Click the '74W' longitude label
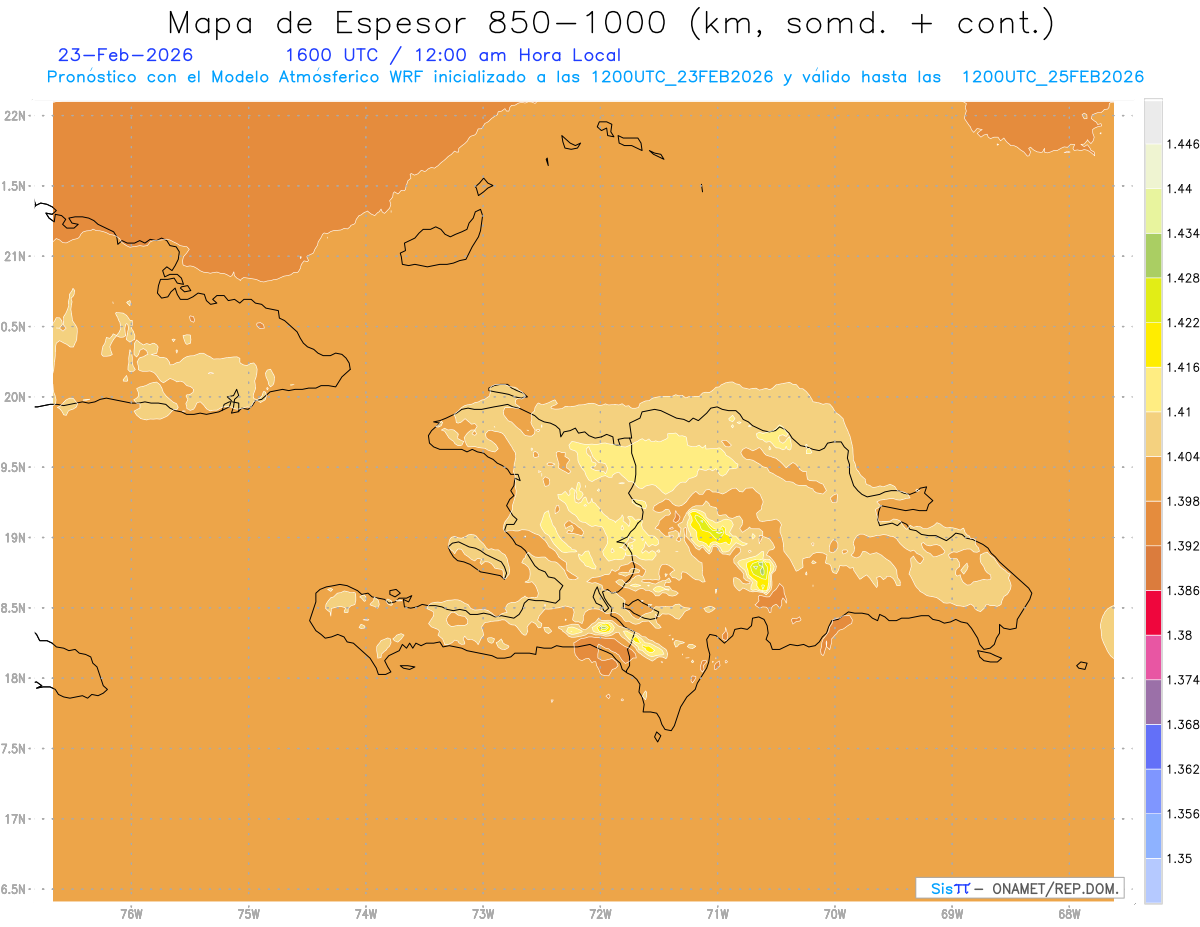The height and width of the screenshot is (927, 1200). (x=366, y=913)
